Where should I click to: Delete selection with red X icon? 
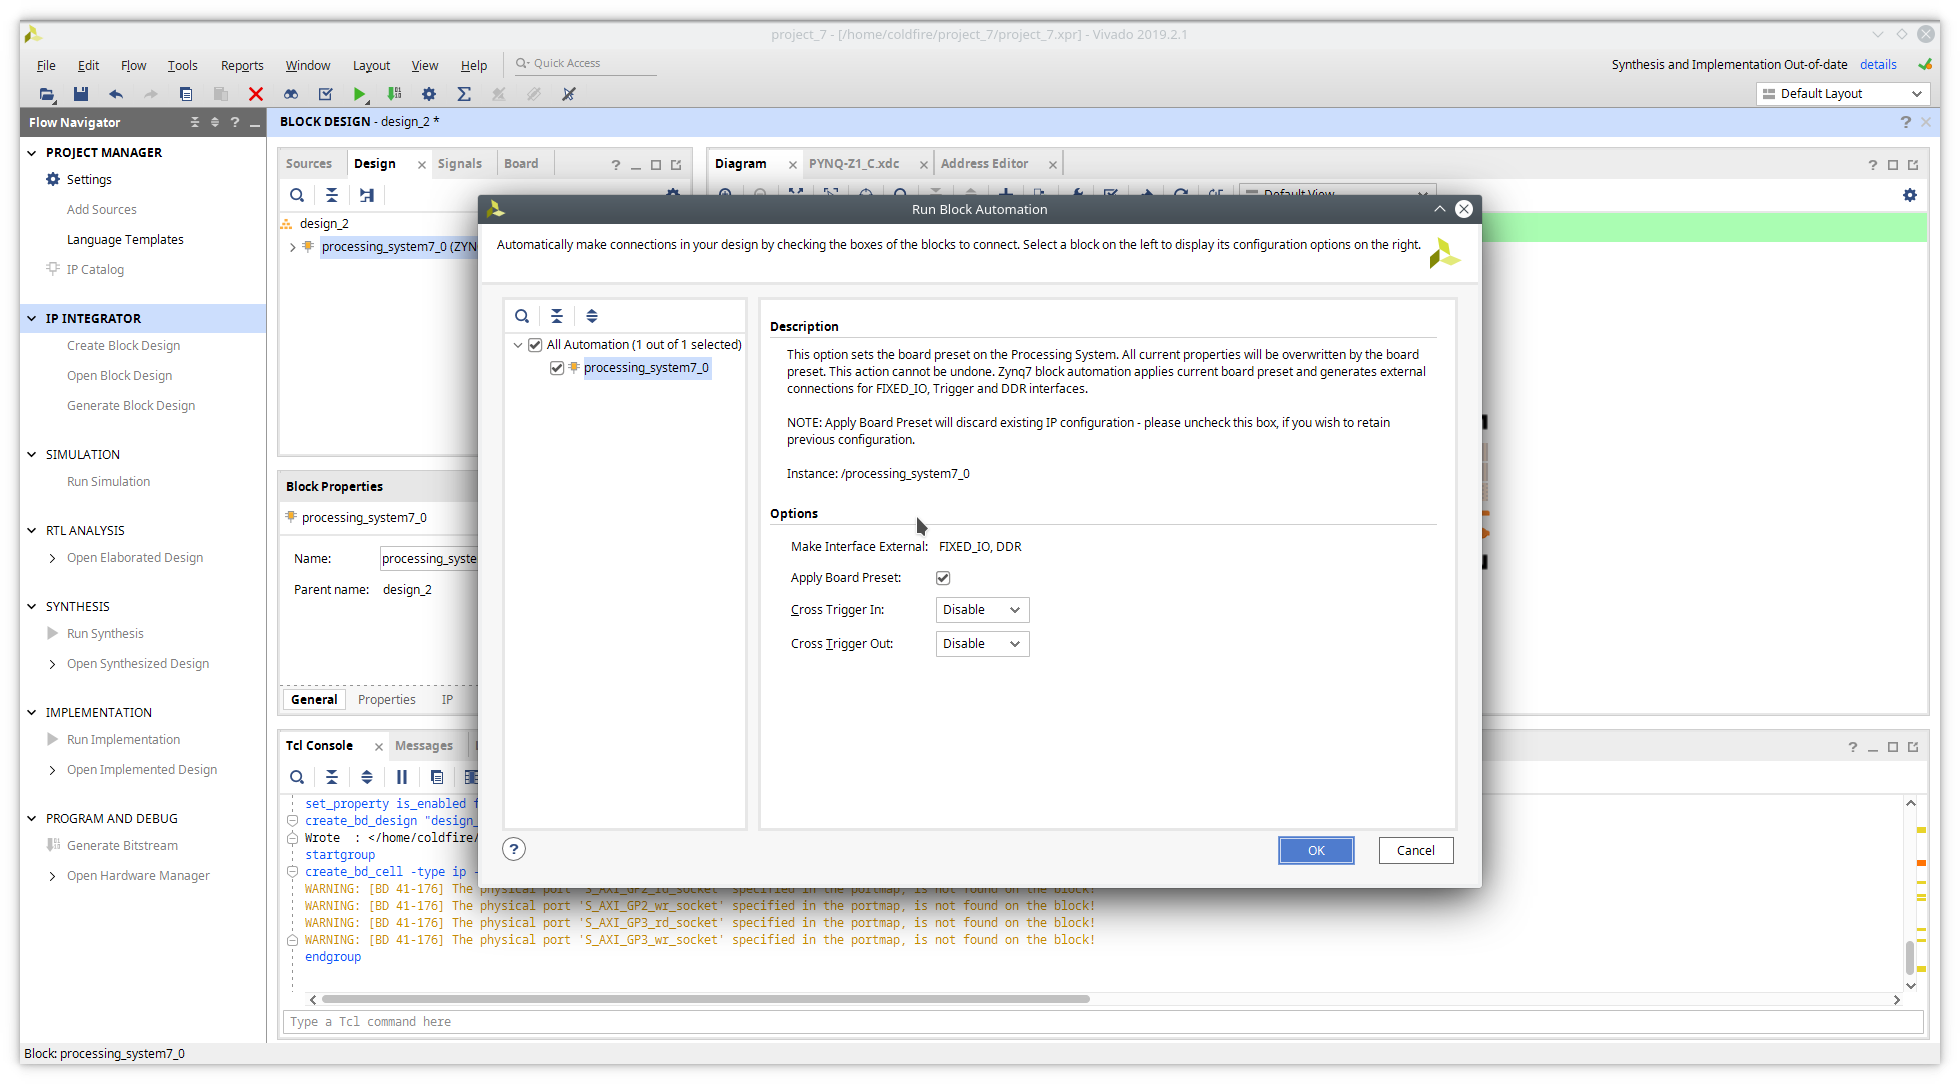(256, 94)
